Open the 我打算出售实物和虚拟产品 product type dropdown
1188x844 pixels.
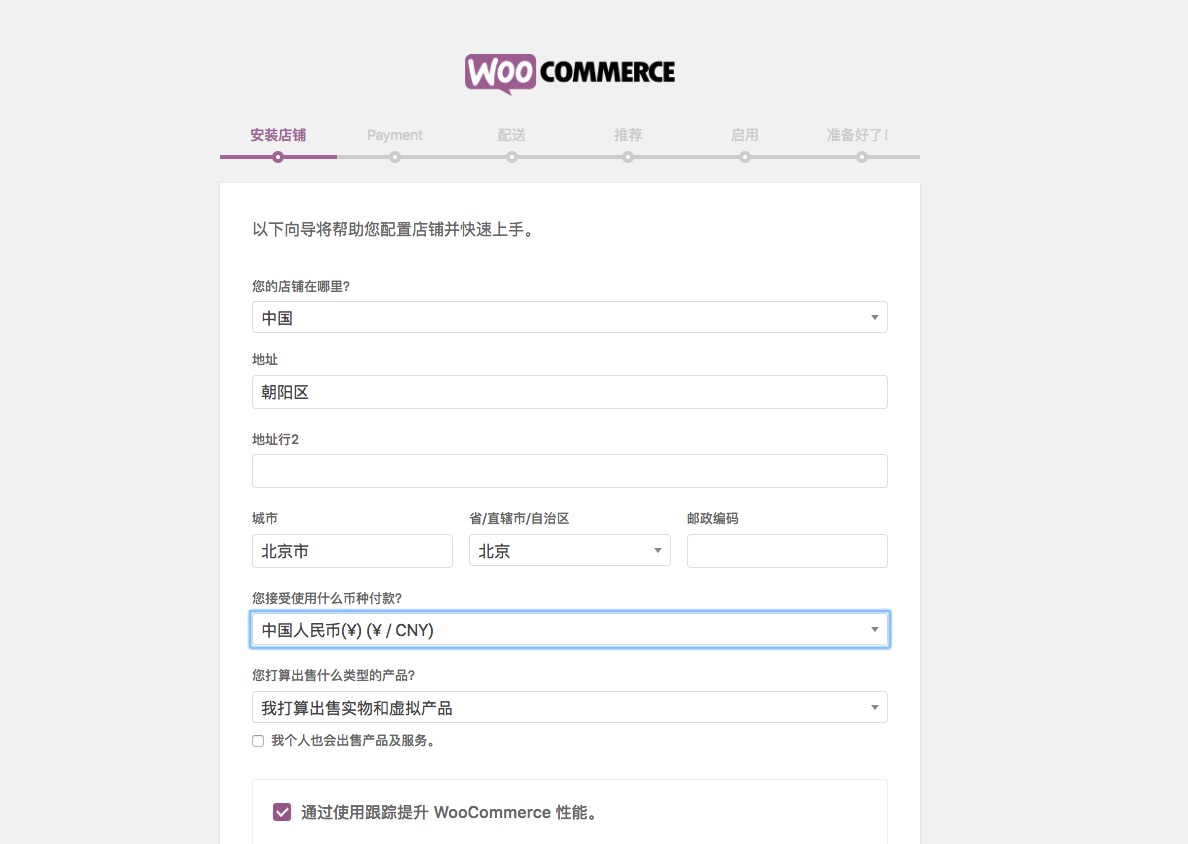pos(570,707)
